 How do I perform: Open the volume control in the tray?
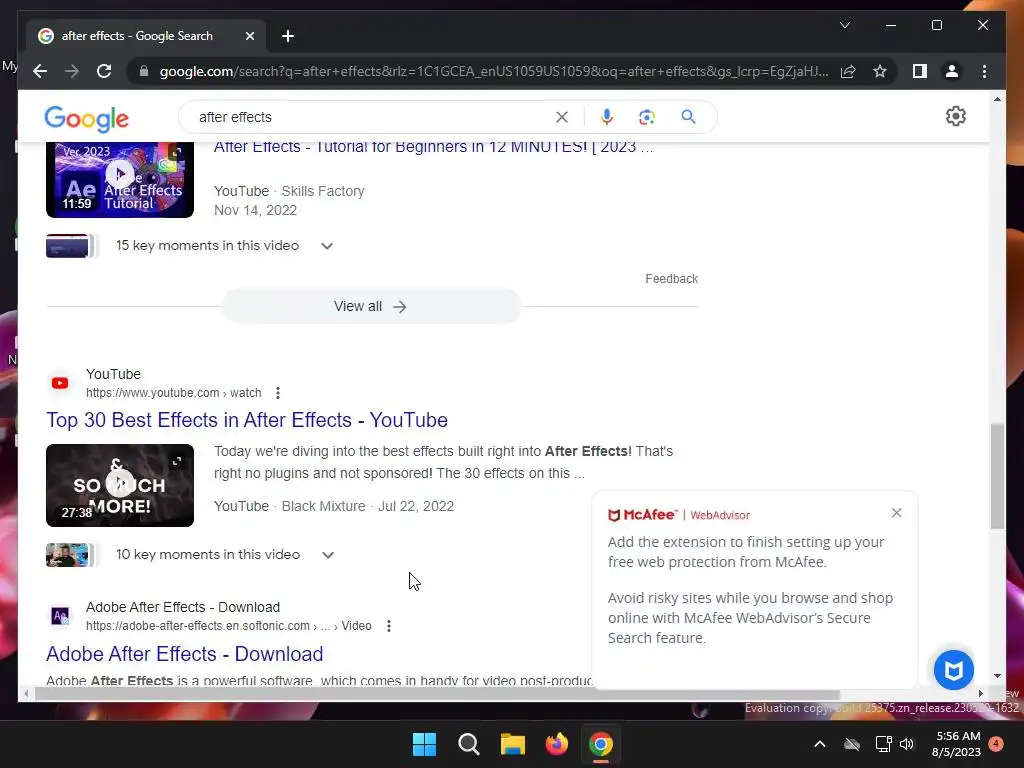(907, 744)
